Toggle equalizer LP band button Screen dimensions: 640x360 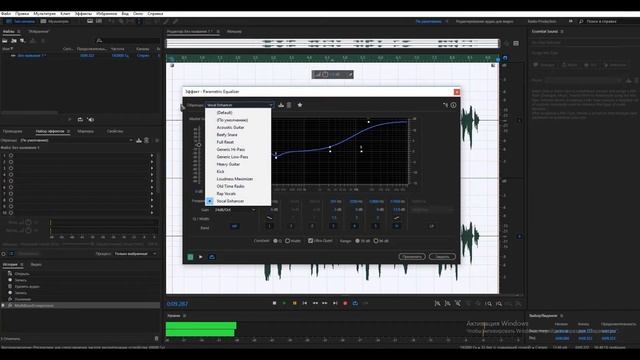point(432,226)
